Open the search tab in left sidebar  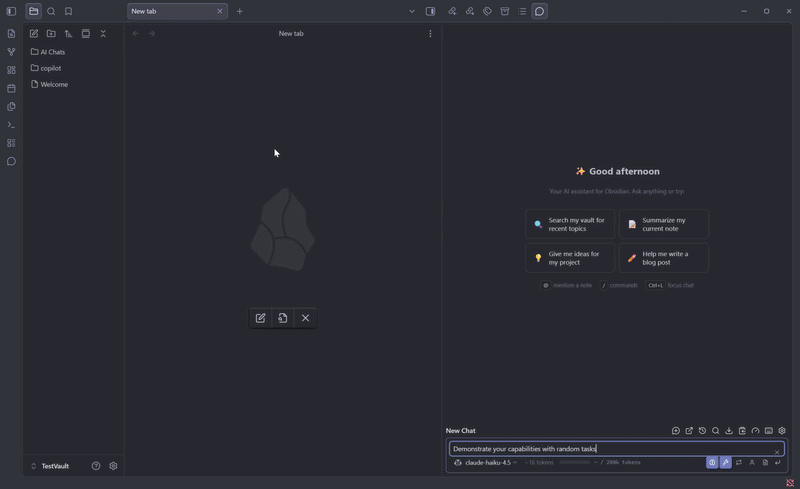point(51,11)
